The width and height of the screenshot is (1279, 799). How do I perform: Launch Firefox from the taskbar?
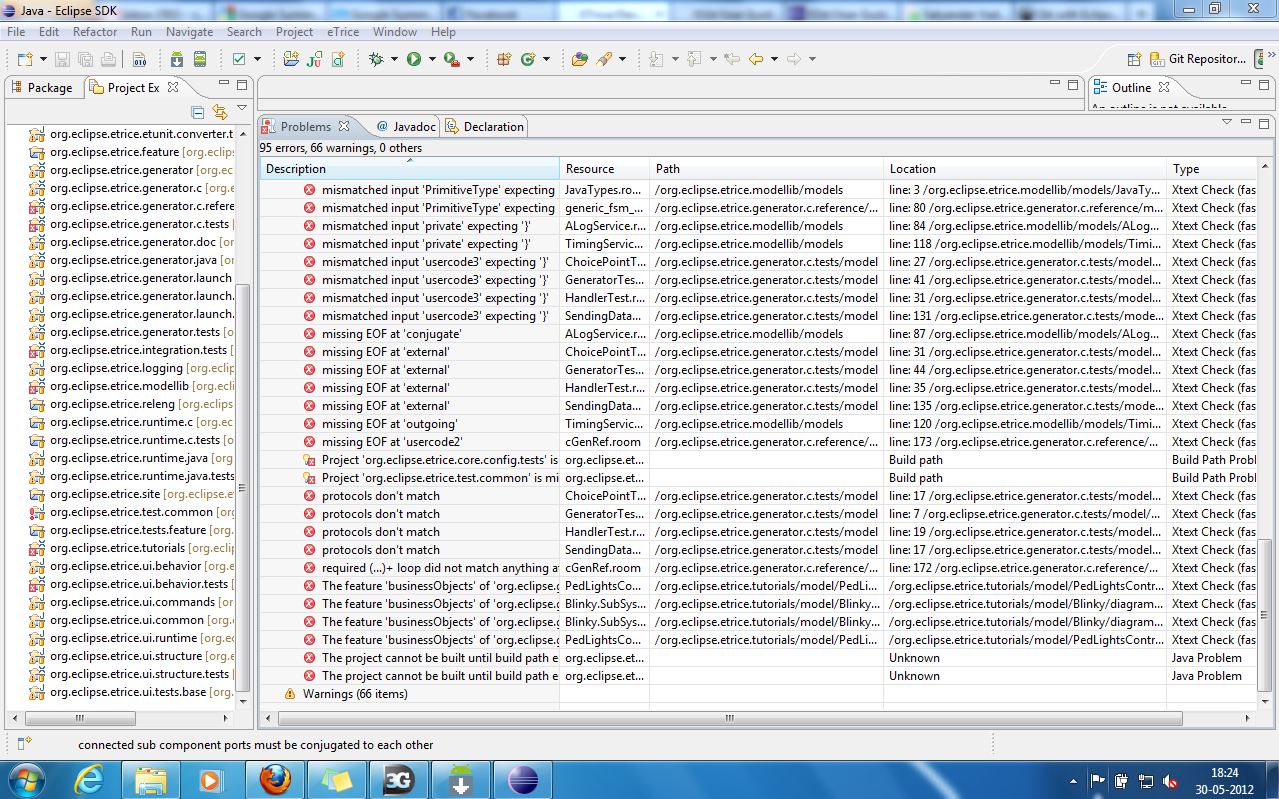click(275, 780)
